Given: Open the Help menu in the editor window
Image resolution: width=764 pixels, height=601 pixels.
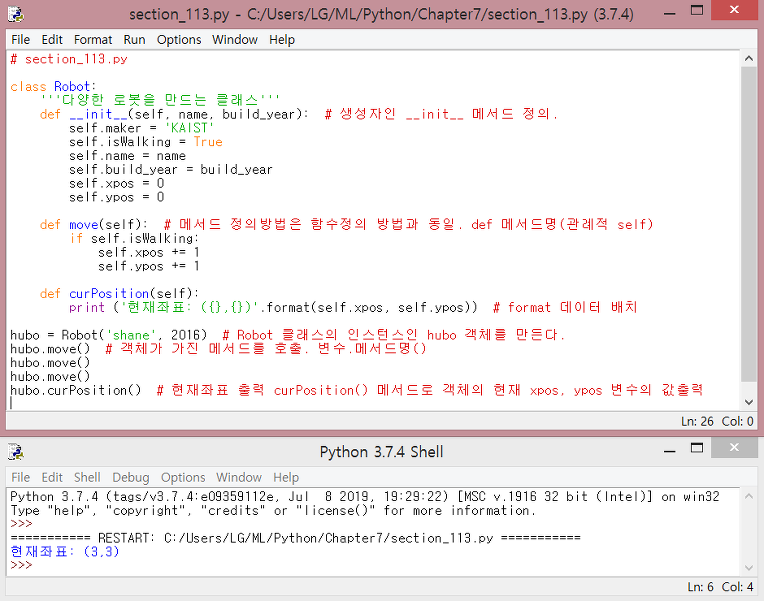Looking at the screenshot, I should tap(282, 39).
